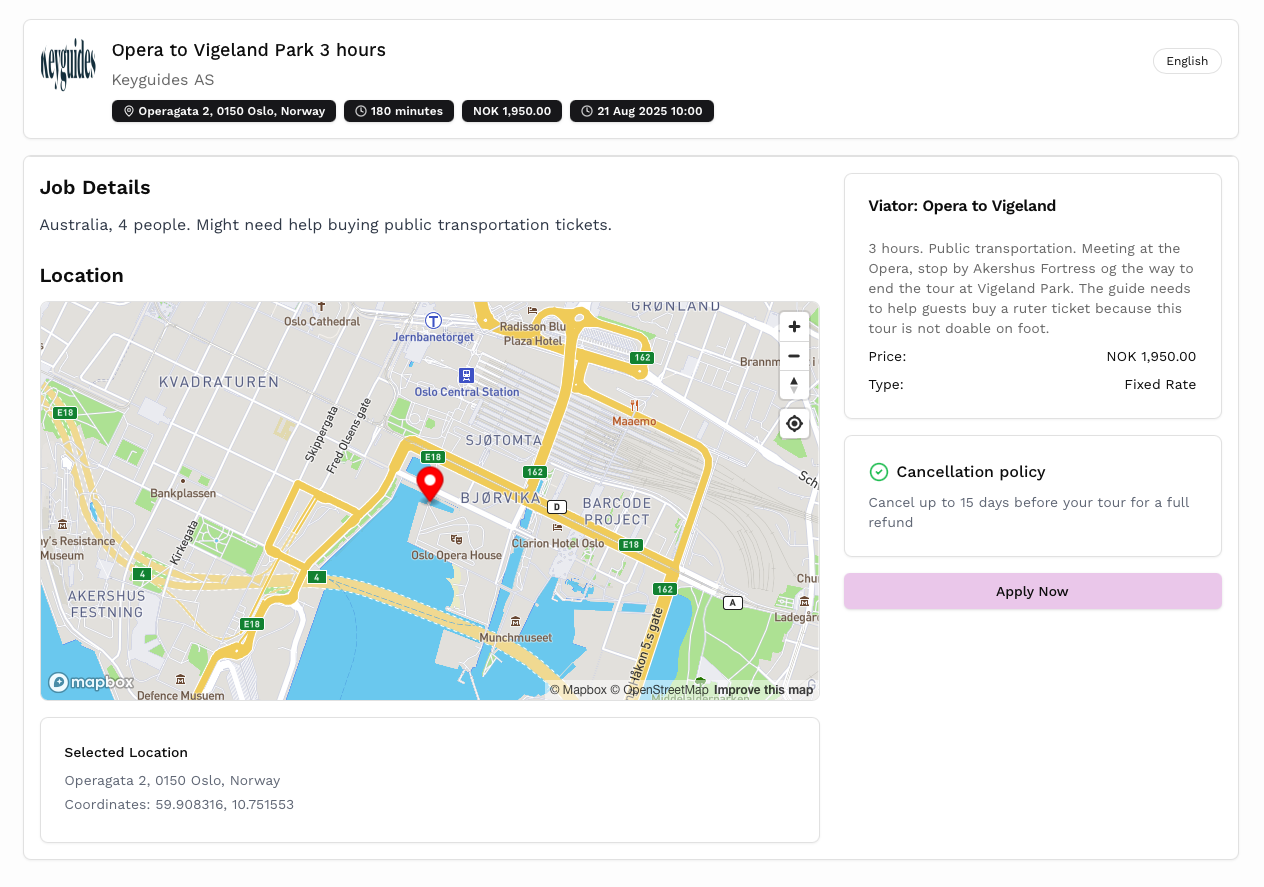Click the BARCODE PROJECT label on map
The image size is (1264, 887).
(617, 511)
